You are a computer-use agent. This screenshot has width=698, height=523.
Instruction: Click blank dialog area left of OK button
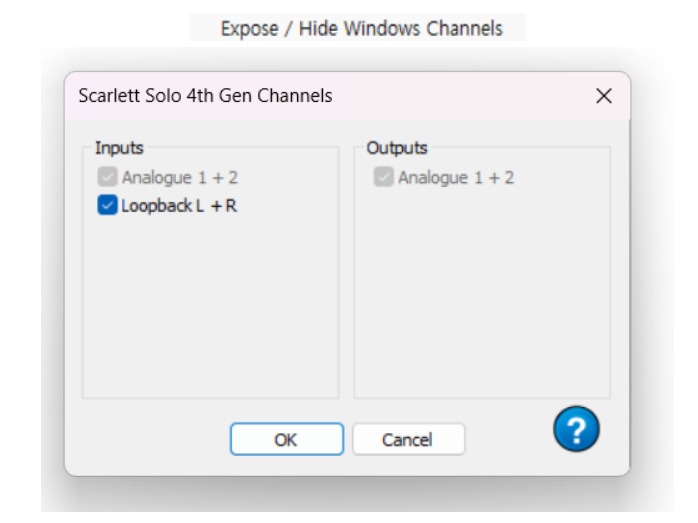[x=150, y=439]
